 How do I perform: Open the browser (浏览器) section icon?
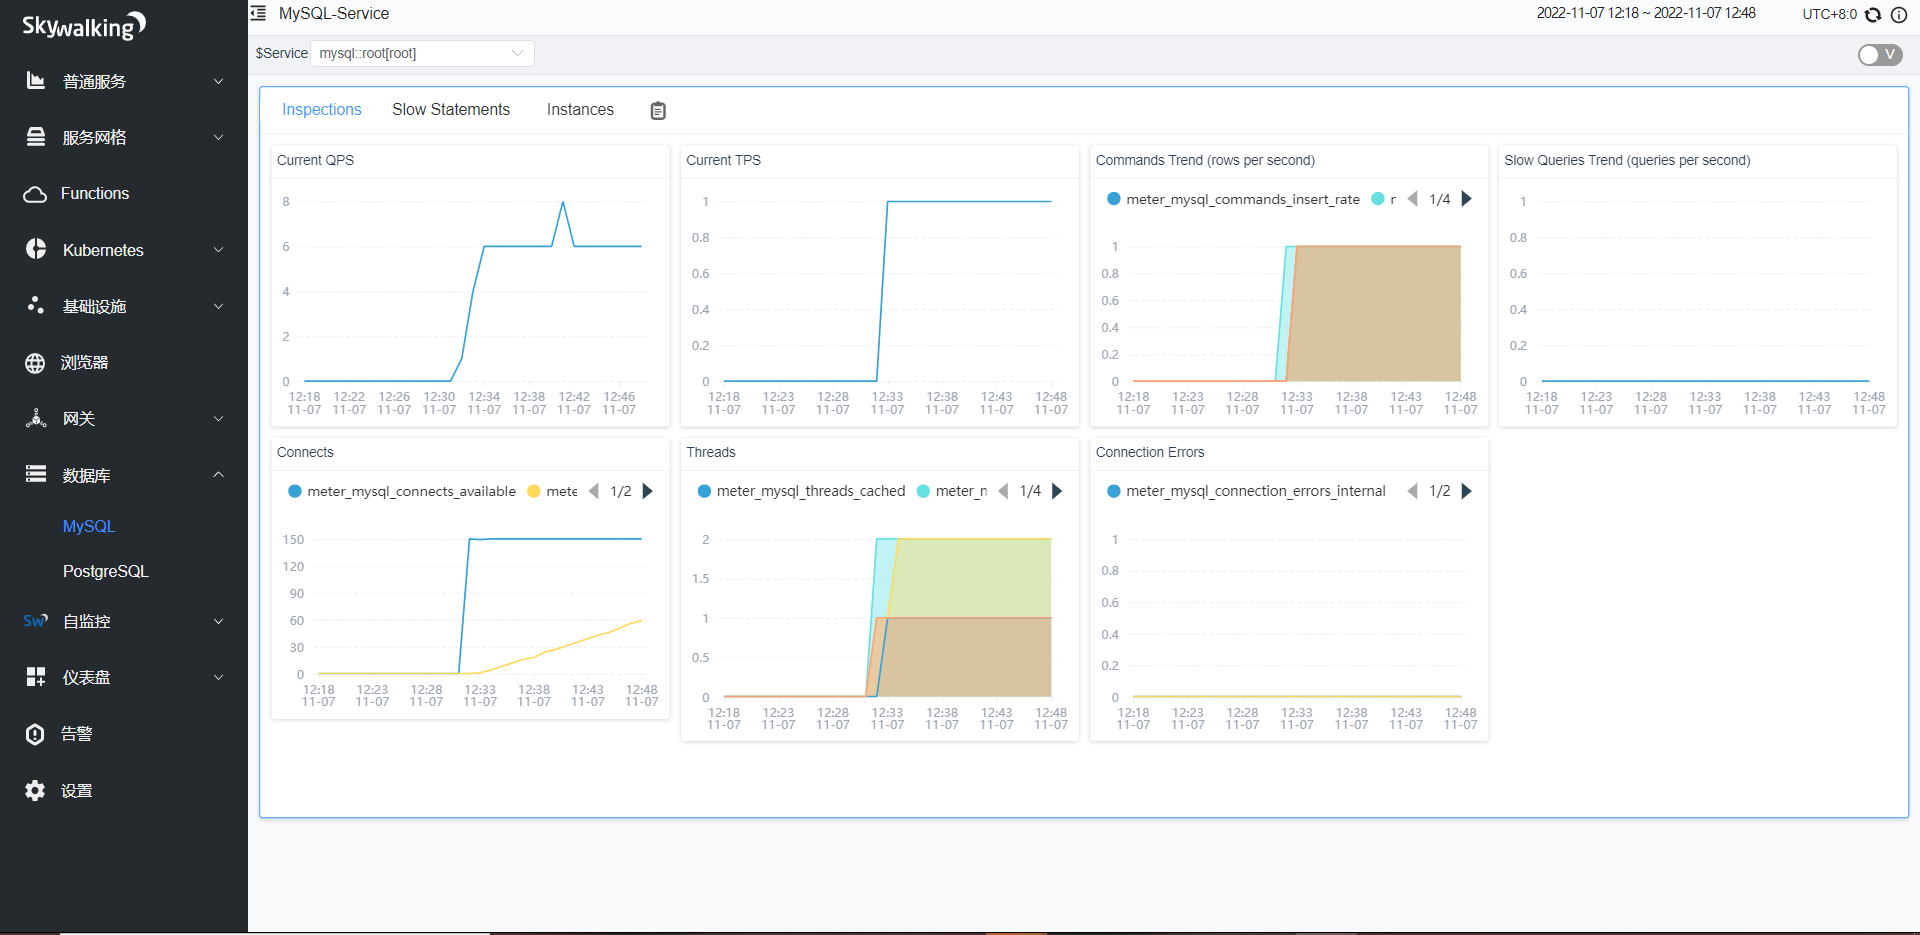click(35, 362)
